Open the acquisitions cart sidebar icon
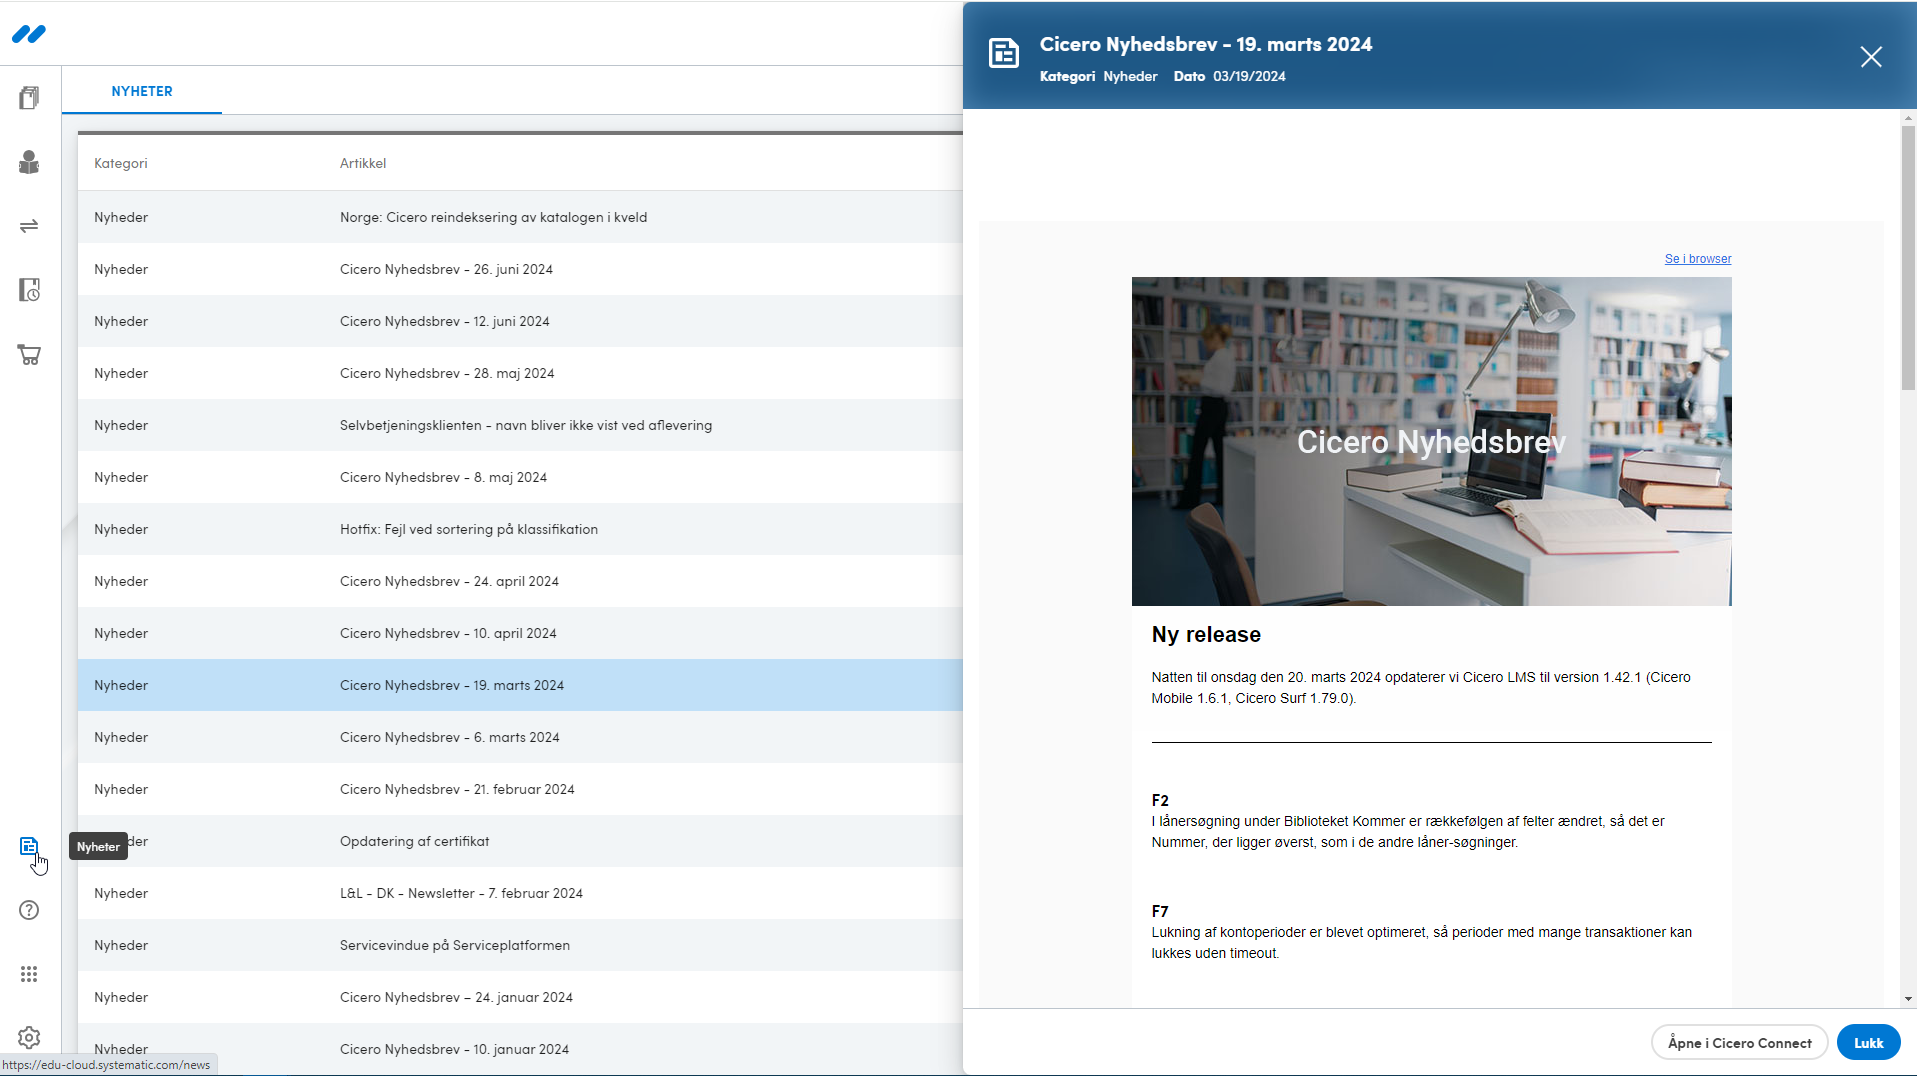The height and width of the screenshot is (1076, 1917). 29,354
